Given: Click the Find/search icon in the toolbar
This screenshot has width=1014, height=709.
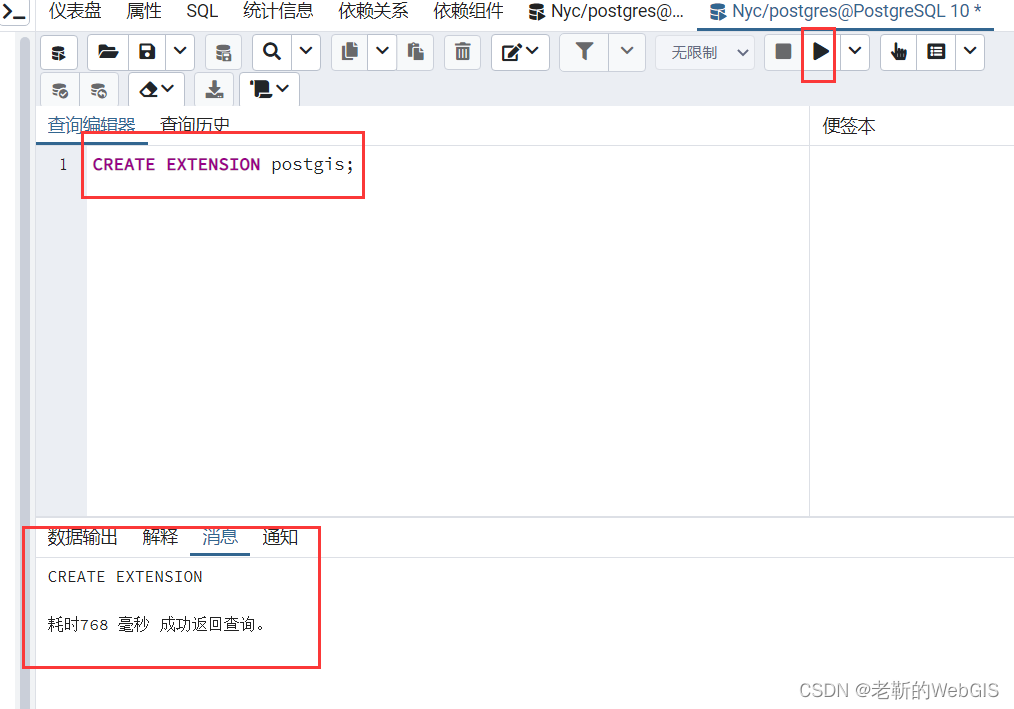Looking at the screenshot, I should pos(270,52).
